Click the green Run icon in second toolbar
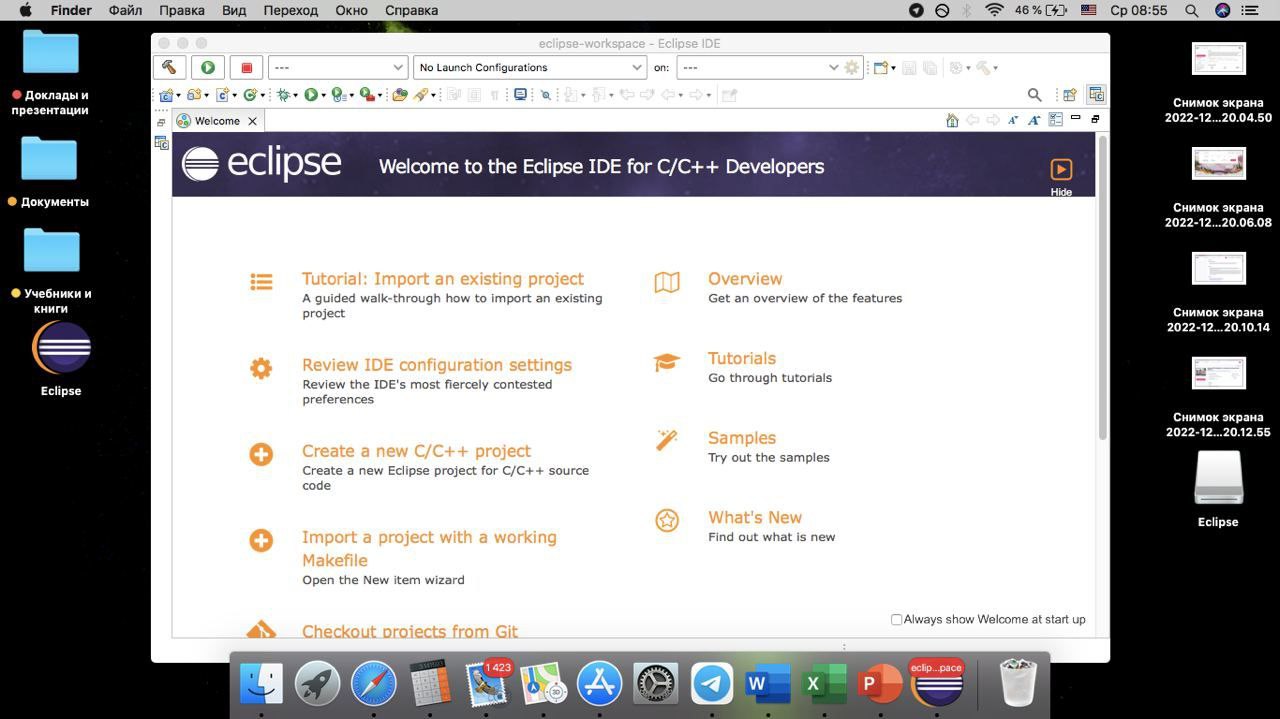Image resolution: width=1280 pixels, height=719 pixels. coord(311,95)
